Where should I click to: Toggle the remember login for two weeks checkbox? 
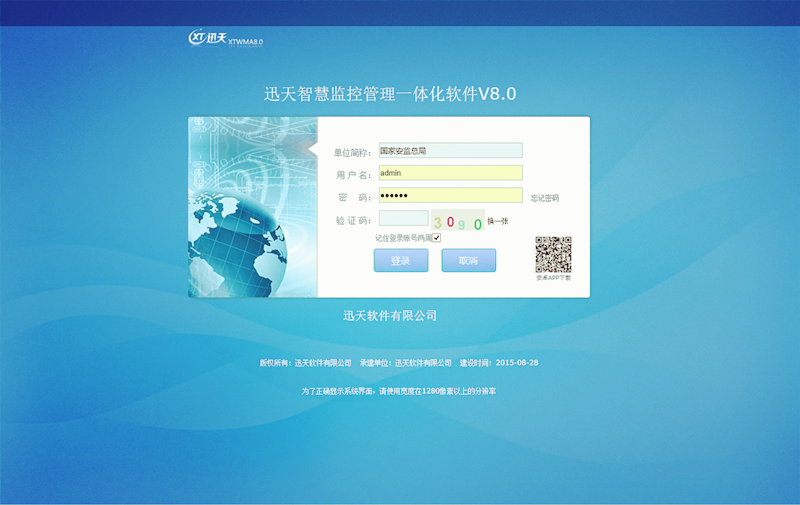[437, 238]
